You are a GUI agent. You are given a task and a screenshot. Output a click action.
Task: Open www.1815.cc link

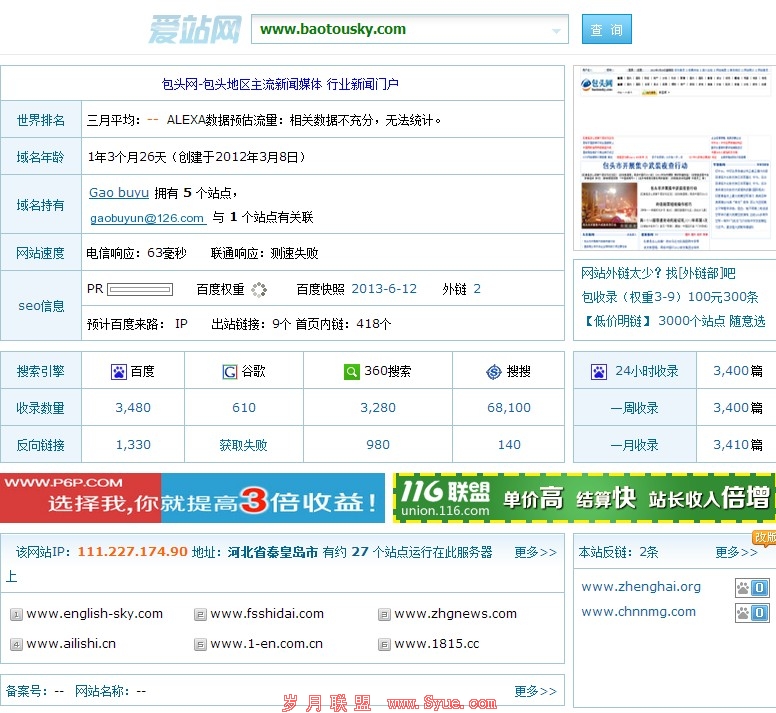[x=436, y=644]
